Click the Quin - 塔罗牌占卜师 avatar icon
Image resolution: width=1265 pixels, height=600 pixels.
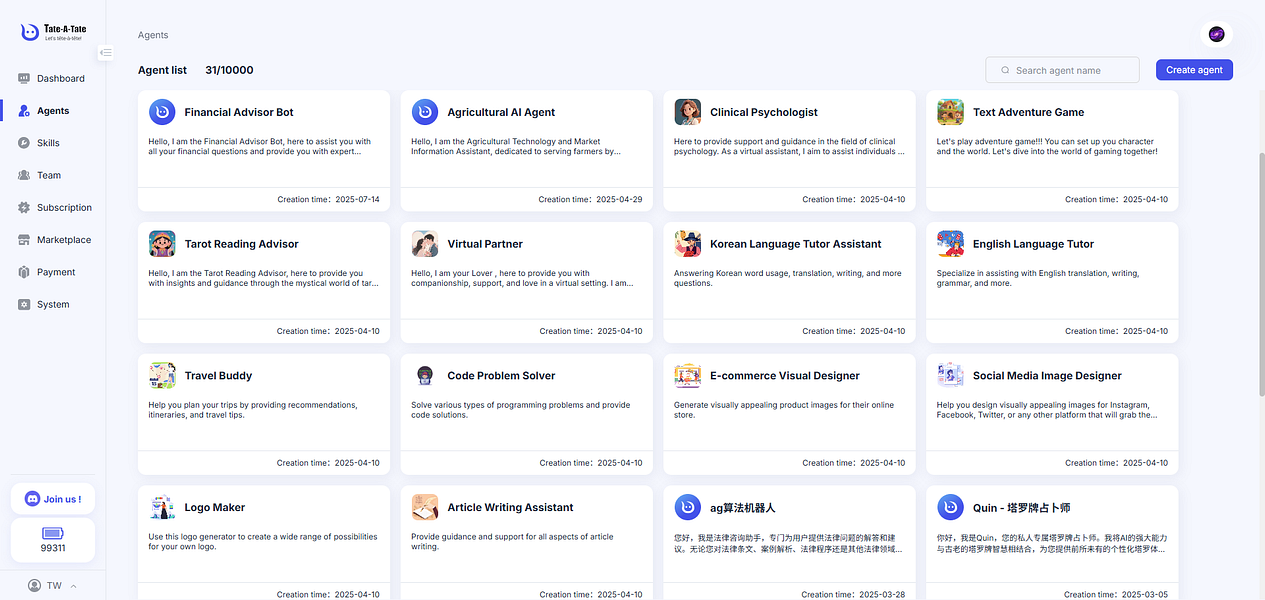tap(950, 507)
